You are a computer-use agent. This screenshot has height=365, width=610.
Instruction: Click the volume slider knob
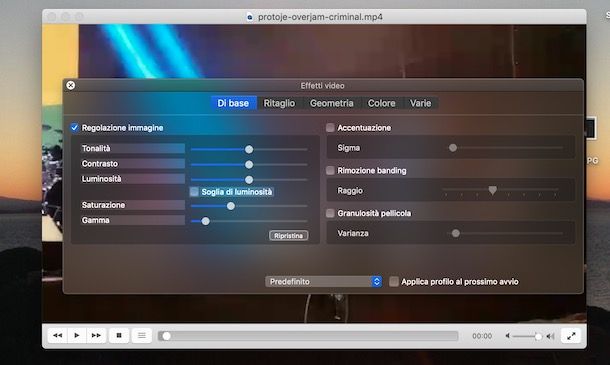point(538,337)
